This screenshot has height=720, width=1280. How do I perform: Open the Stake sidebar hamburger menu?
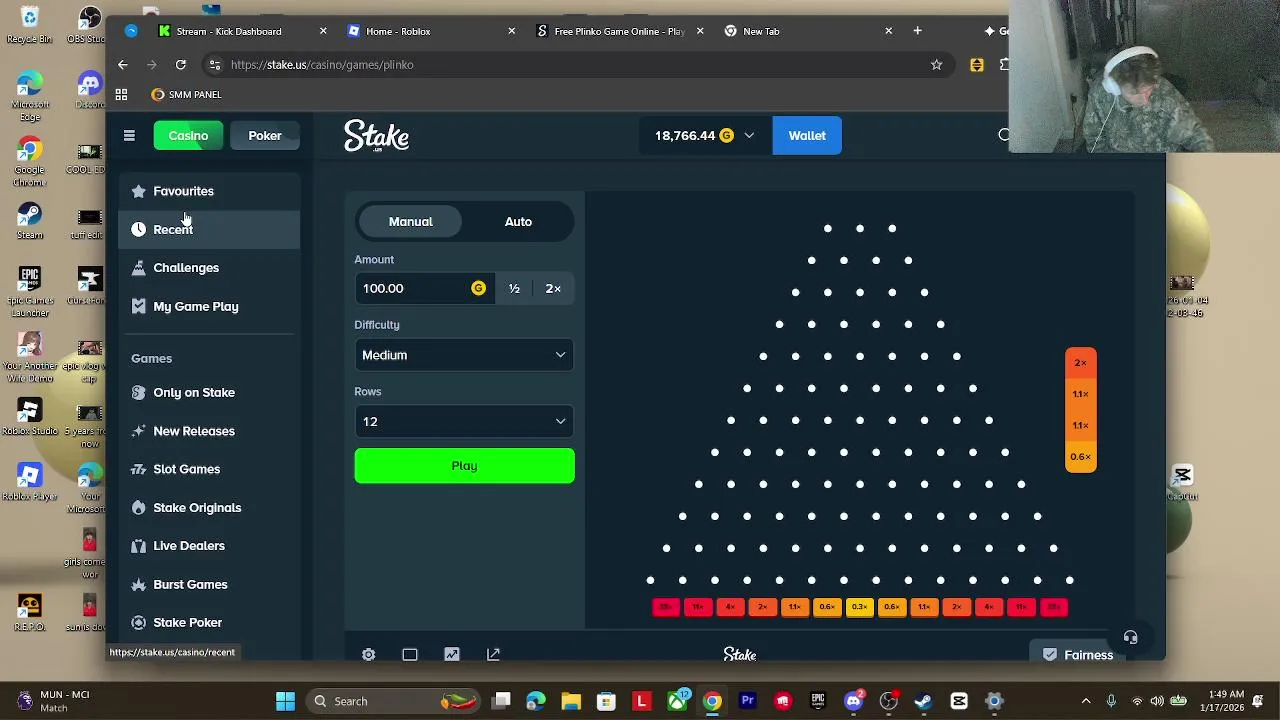click(129, 135)
